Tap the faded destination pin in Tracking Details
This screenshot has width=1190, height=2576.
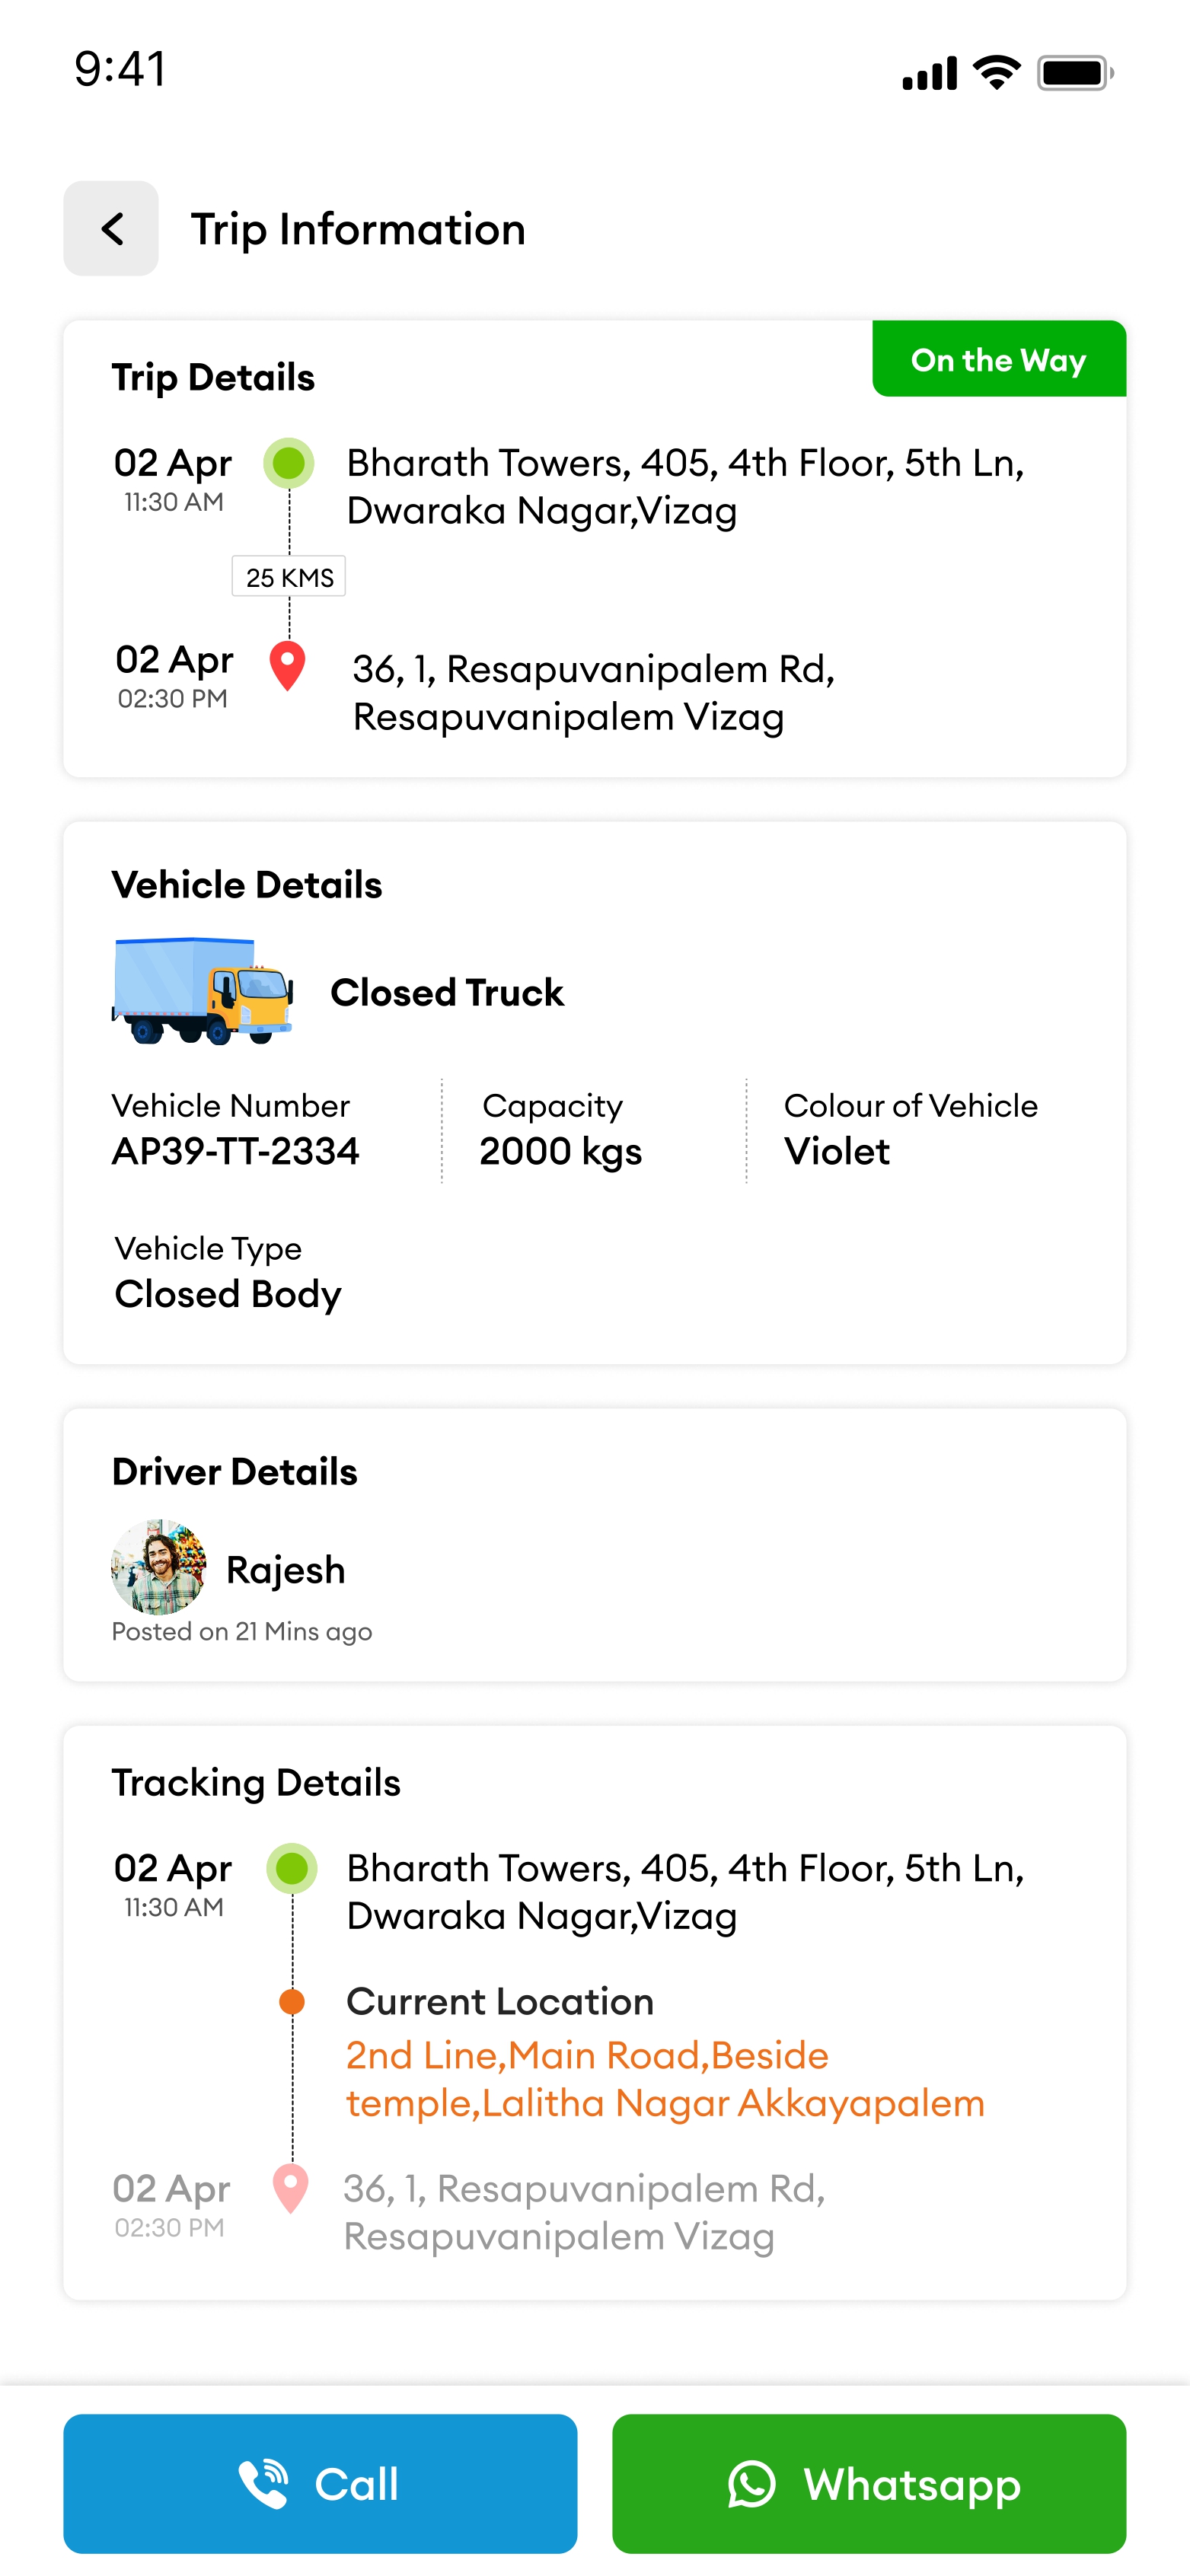point(290,2188)
